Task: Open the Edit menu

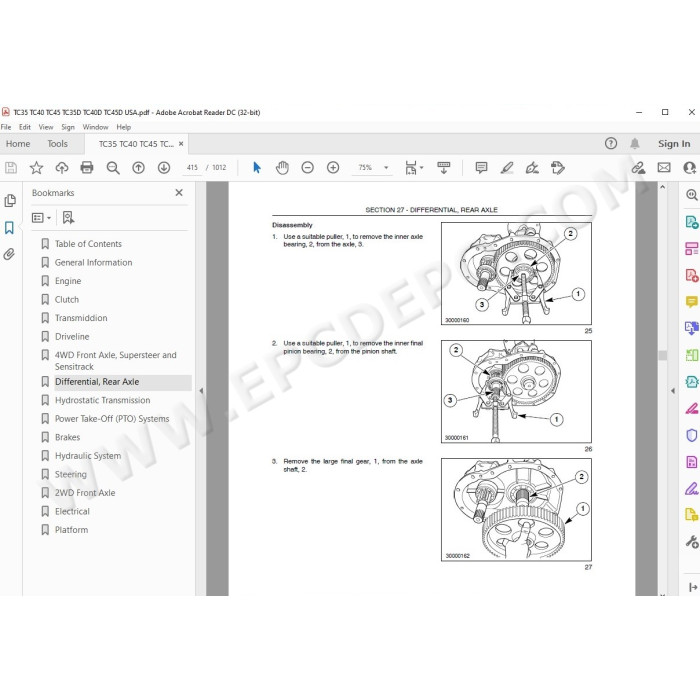Action: pos(25,127)
